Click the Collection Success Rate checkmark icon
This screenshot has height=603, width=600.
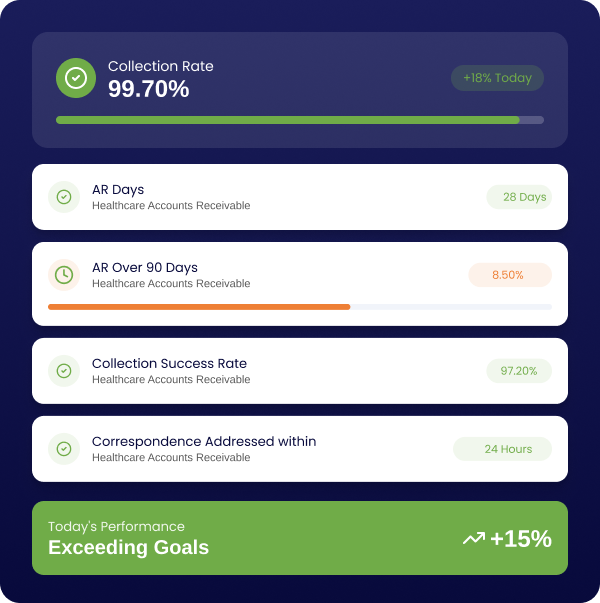click(64, 371)
